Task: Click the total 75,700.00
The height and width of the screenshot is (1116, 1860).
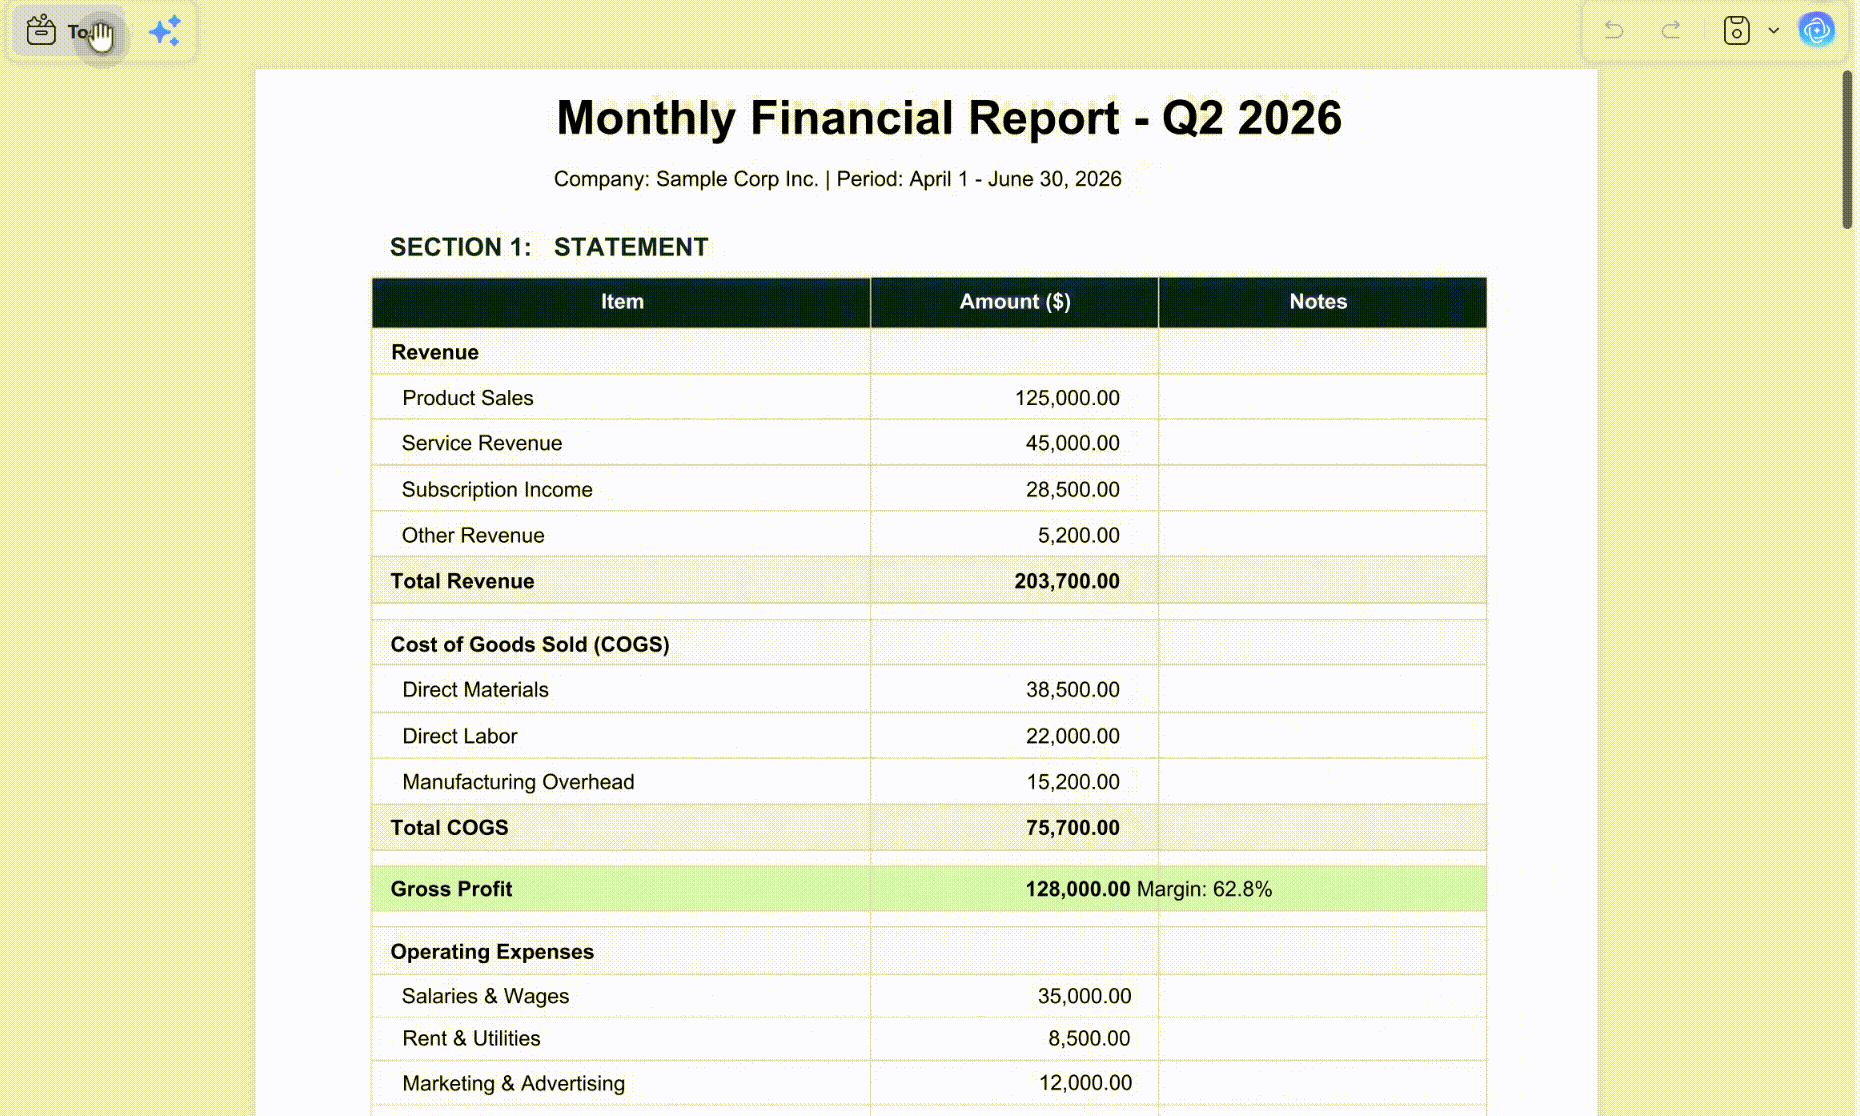Action: click(1072, 828)
